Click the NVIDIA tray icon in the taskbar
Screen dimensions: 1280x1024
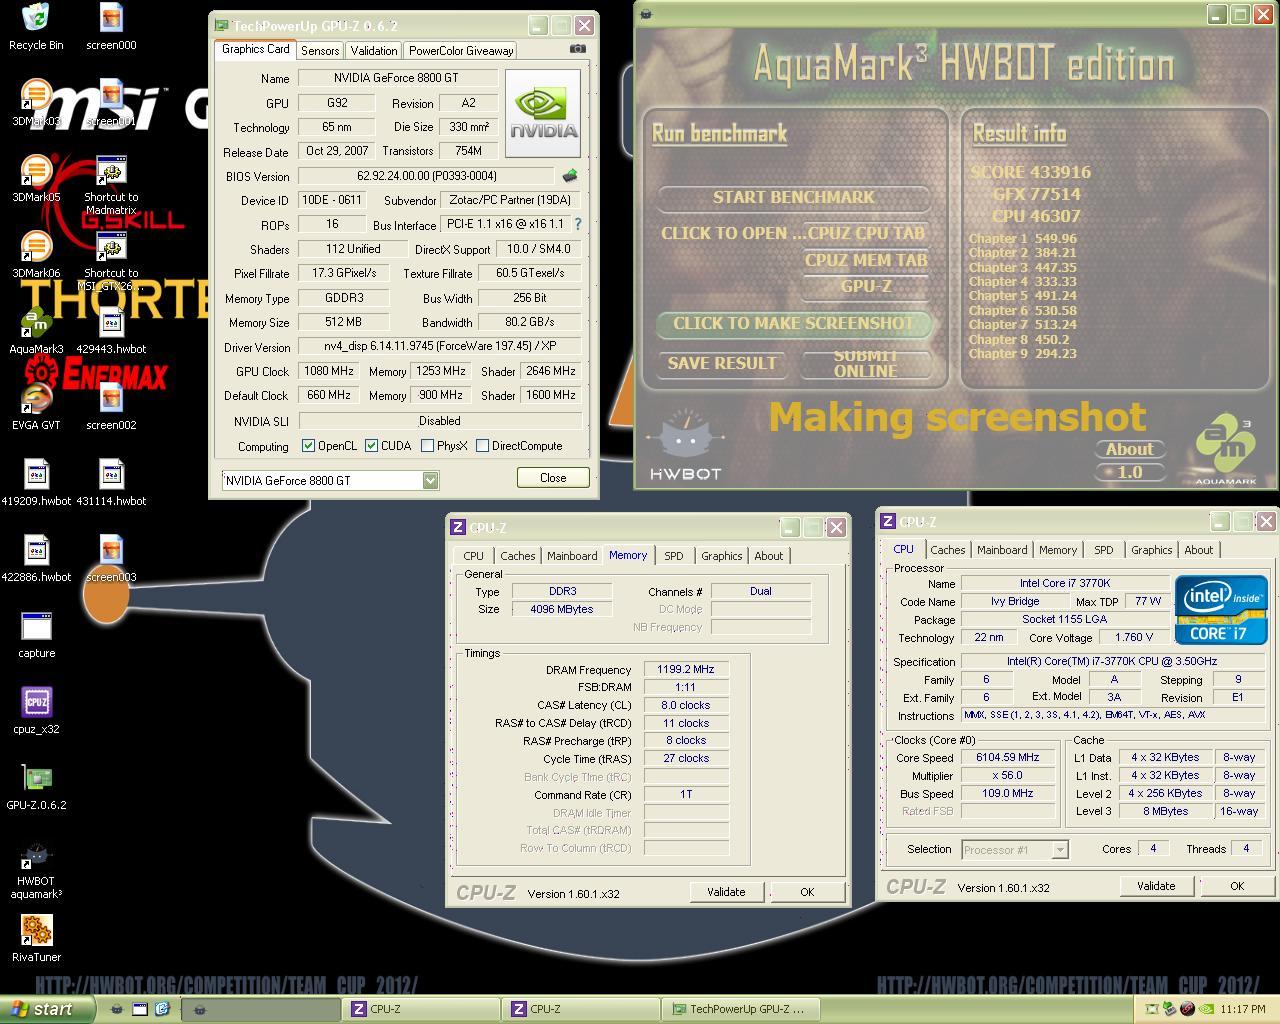click(x=1206, y=1009)
